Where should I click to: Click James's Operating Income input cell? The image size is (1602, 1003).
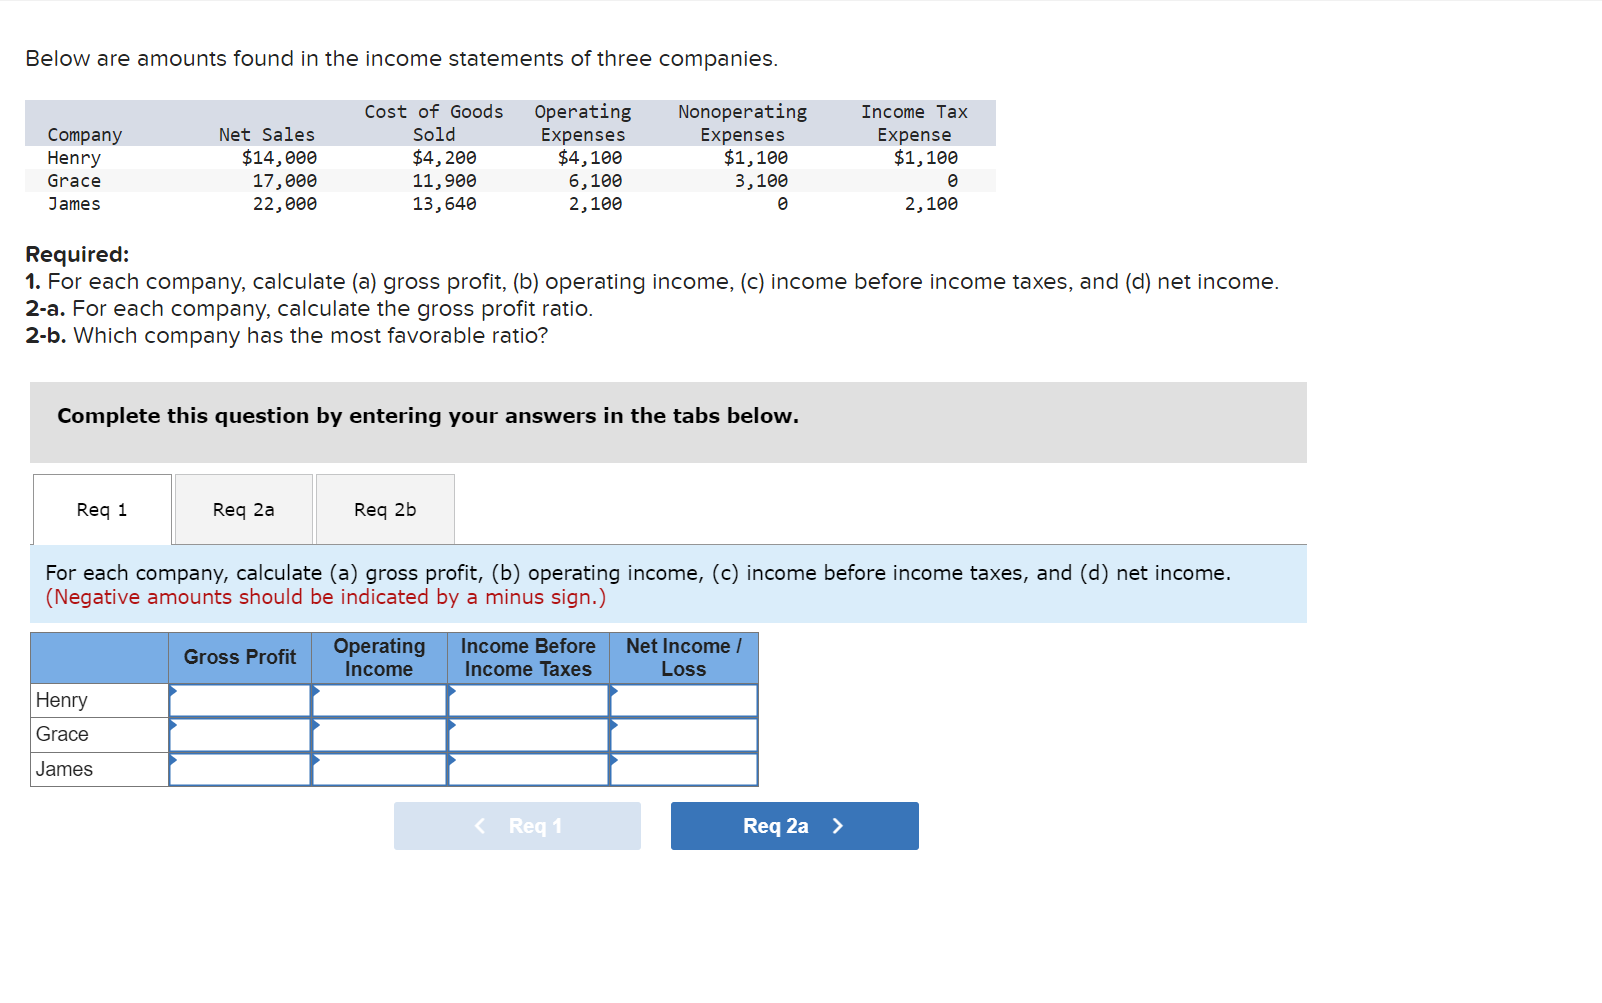[x=381, y=769]
